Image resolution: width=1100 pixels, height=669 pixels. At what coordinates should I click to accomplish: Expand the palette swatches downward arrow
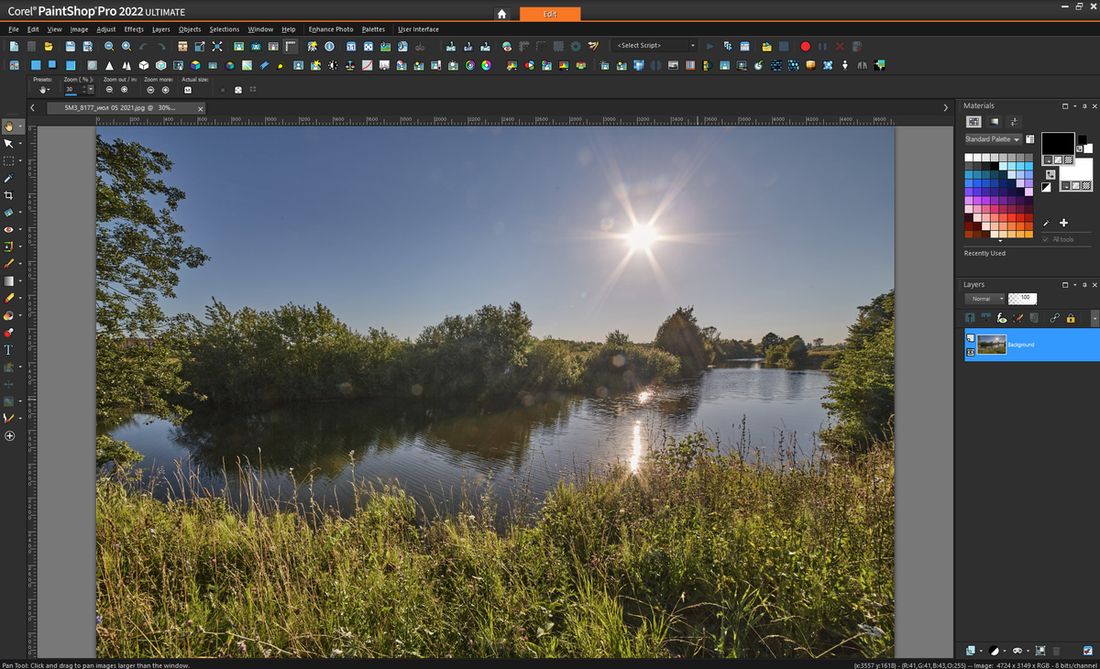[1000, 241]
